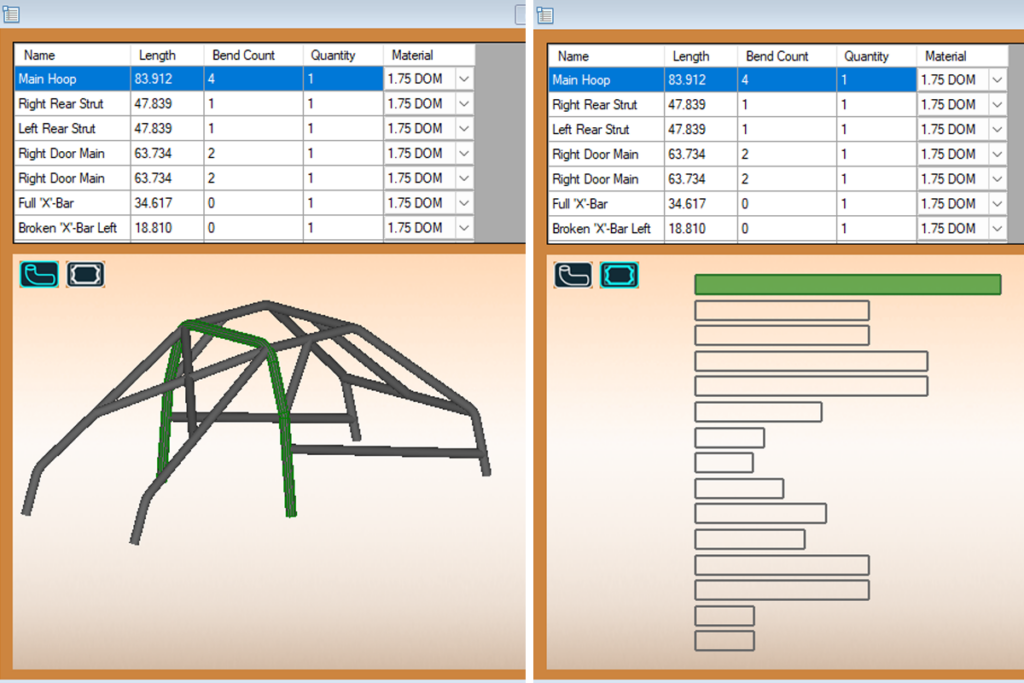Click the Quantity column header in the bar-chart panel
This screenshot has width=1024, height=683.
[x=876, y=56]
